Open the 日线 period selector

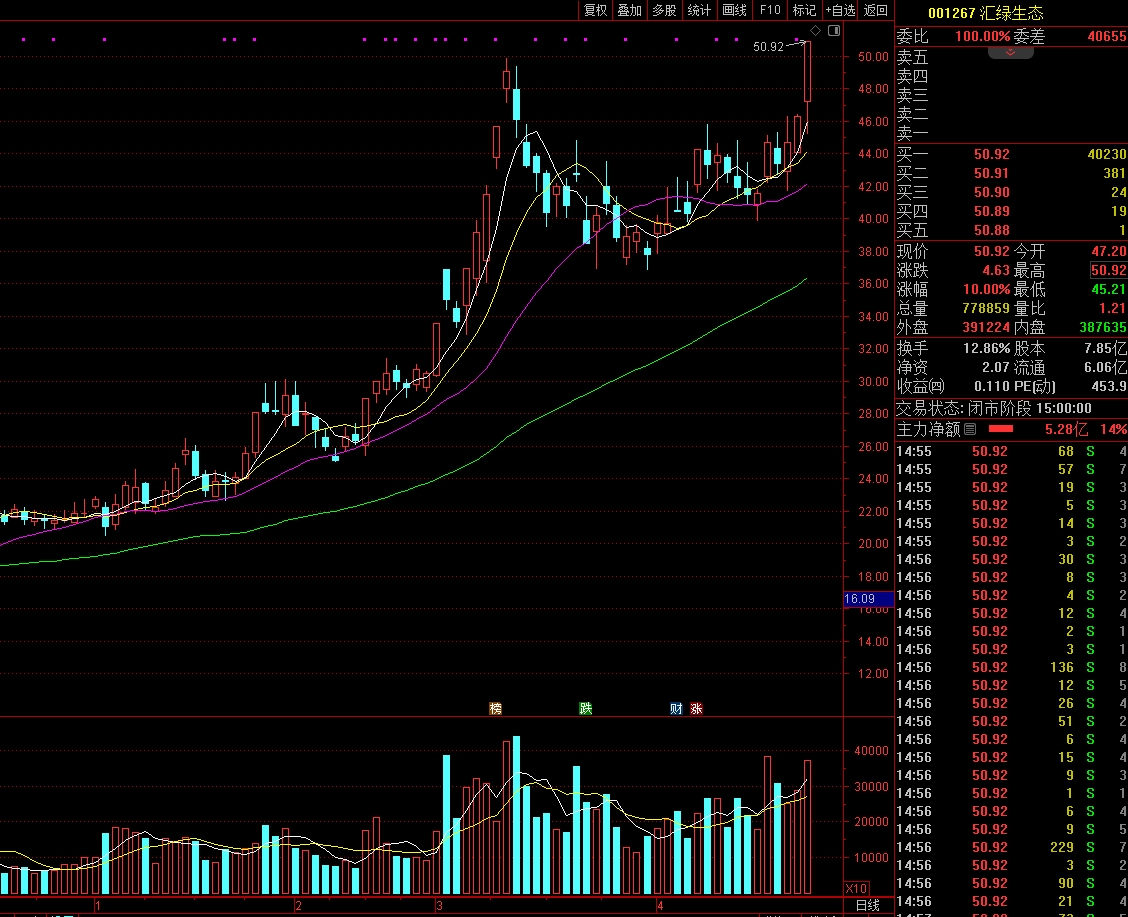pos(868,906)
